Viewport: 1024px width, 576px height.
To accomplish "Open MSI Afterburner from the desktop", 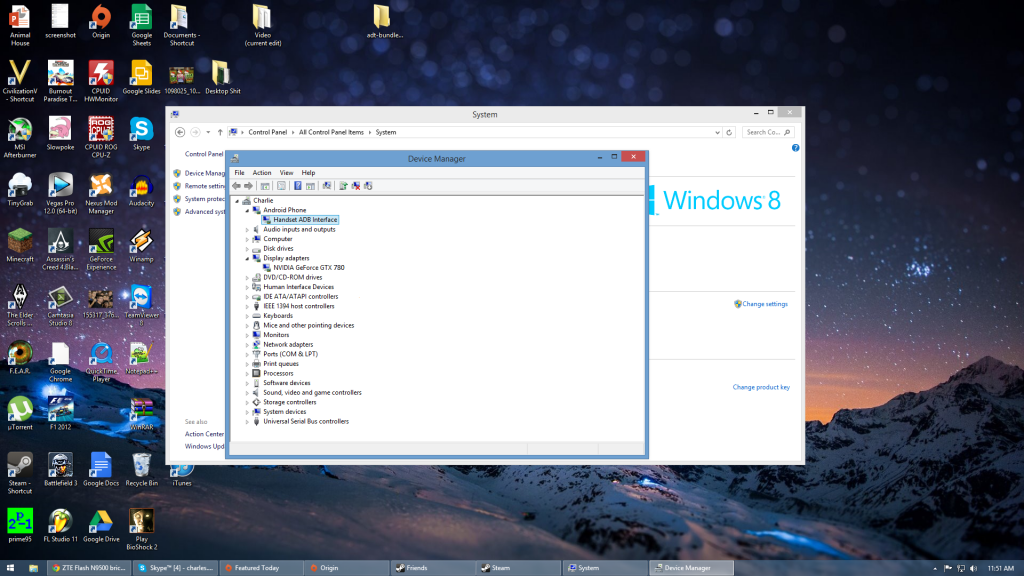I will (19, 128).
